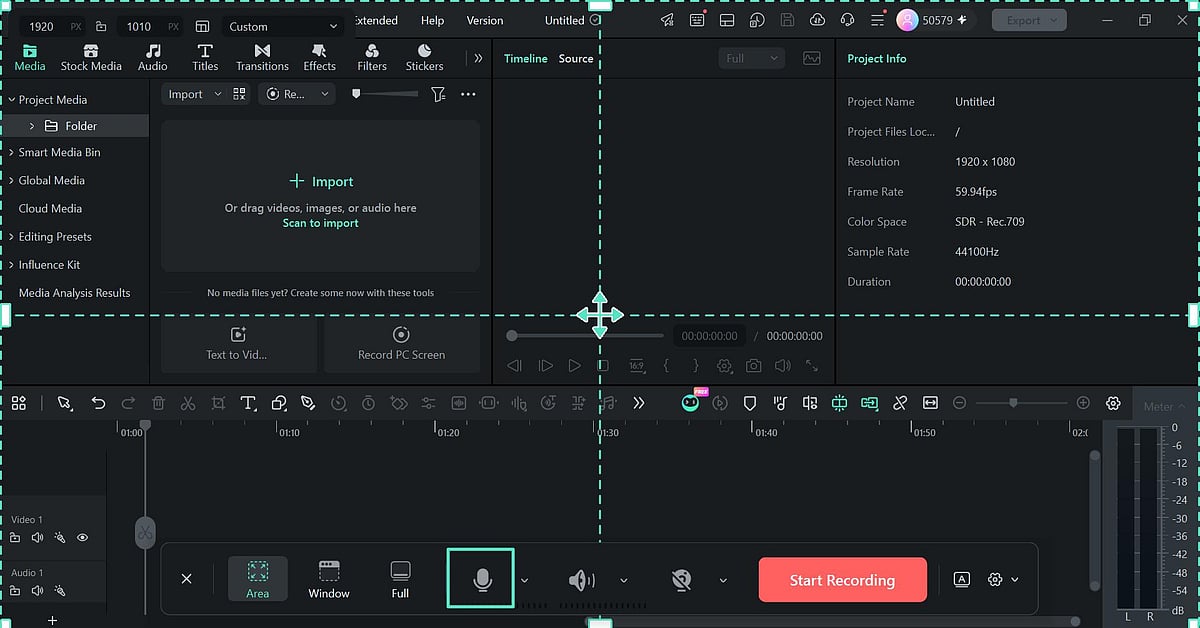Switch to the Transitions tab
The image size is (1200, 628).
coord(262,58)
